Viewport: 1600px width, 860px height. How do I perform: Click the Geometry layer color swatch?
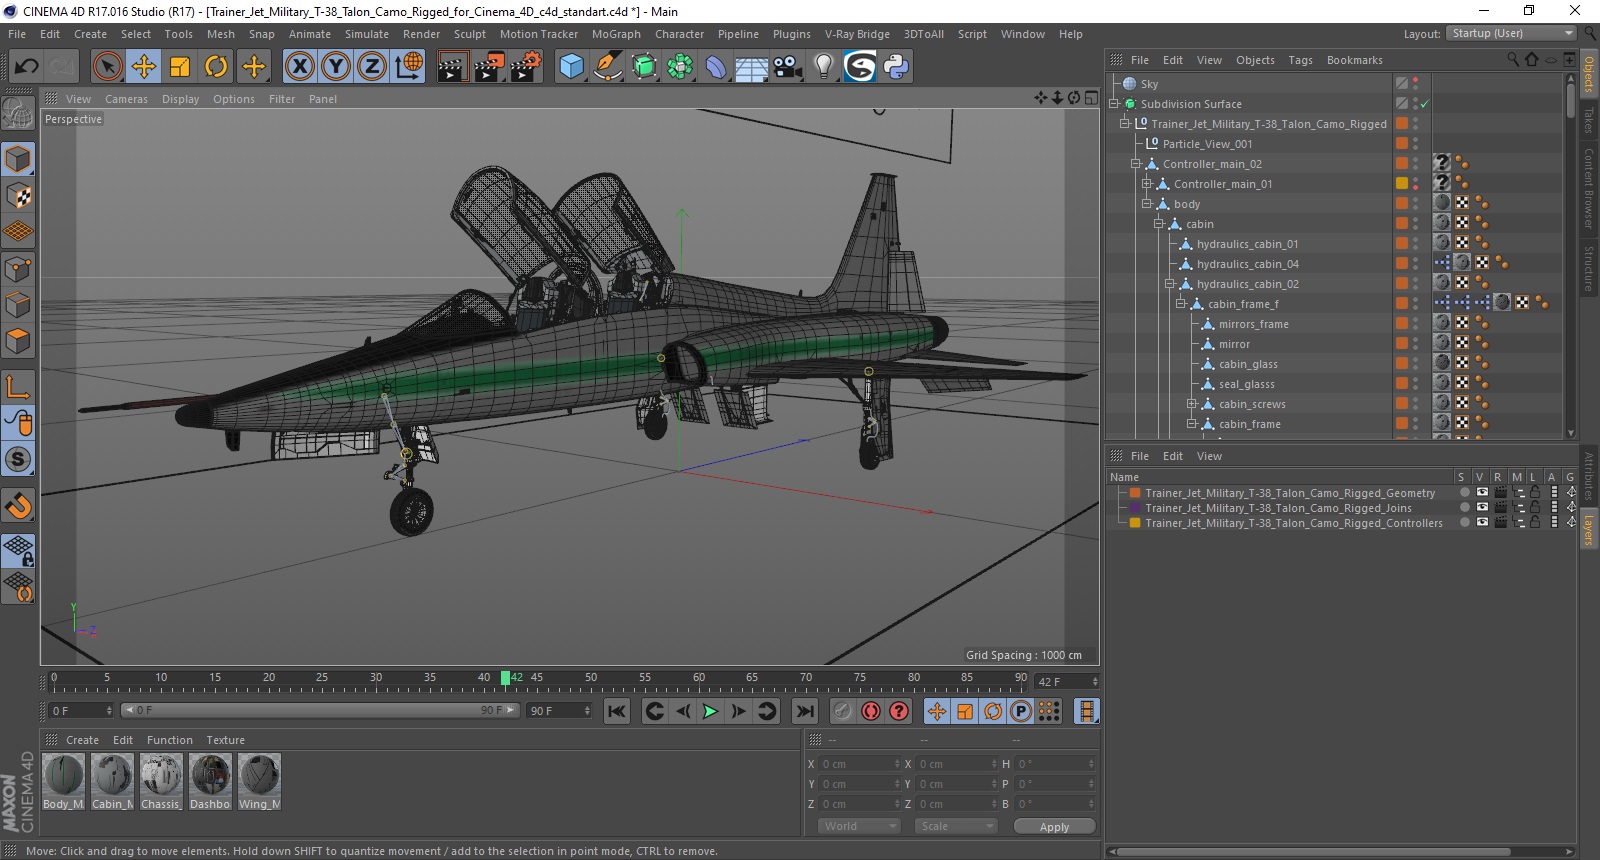point(1135,493)
